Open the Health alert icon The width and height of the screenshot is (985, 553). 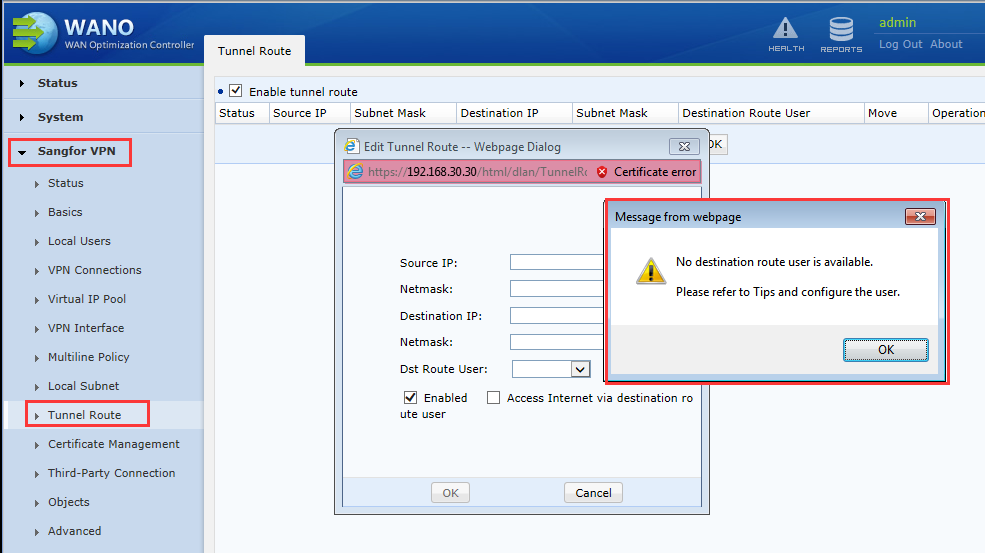click(x=785, y=34)
